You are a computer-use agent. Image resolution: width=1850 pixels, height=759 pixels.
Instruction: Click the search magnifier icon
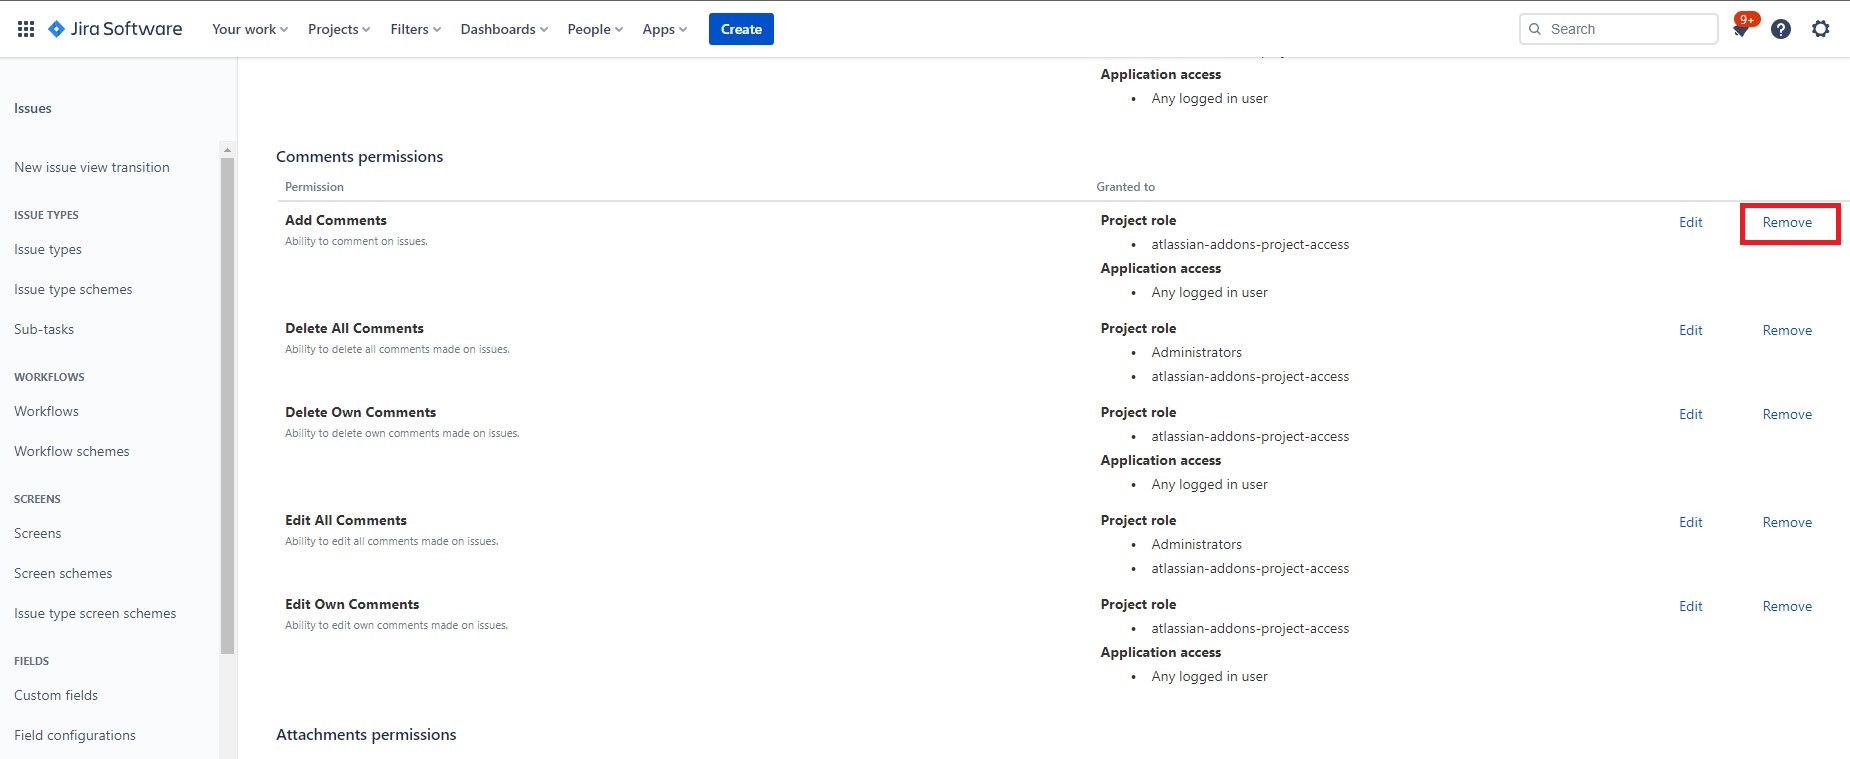pyautogui.click(x=1535, y=29)
